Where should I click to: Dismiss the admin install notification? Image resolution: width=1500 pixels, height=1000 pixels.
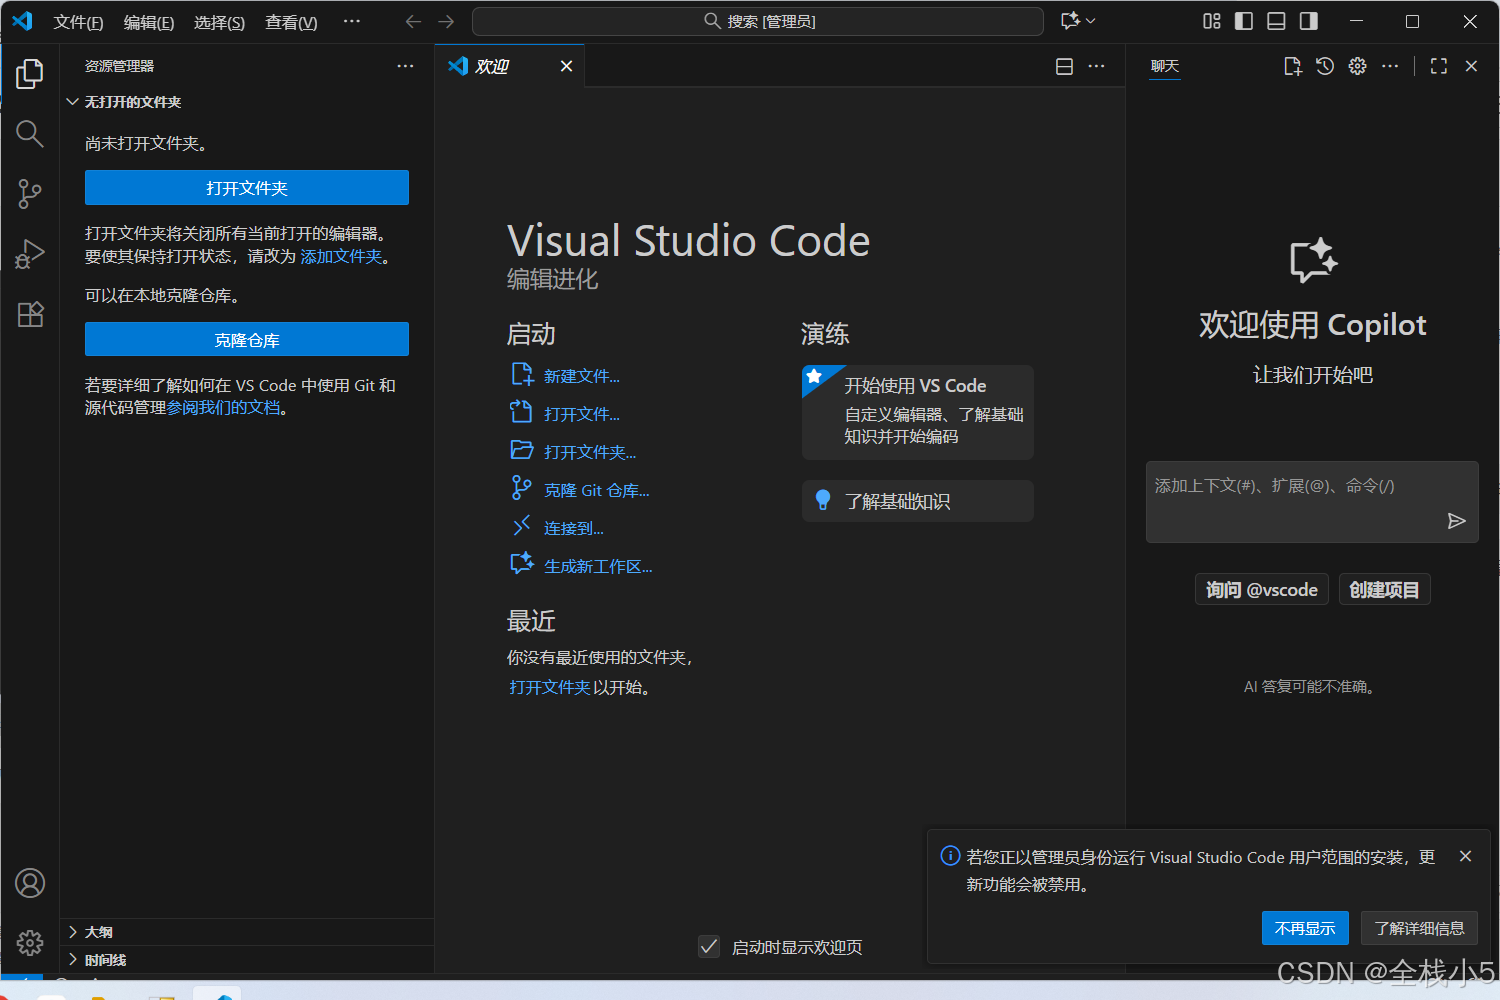tap(1465, 856)
